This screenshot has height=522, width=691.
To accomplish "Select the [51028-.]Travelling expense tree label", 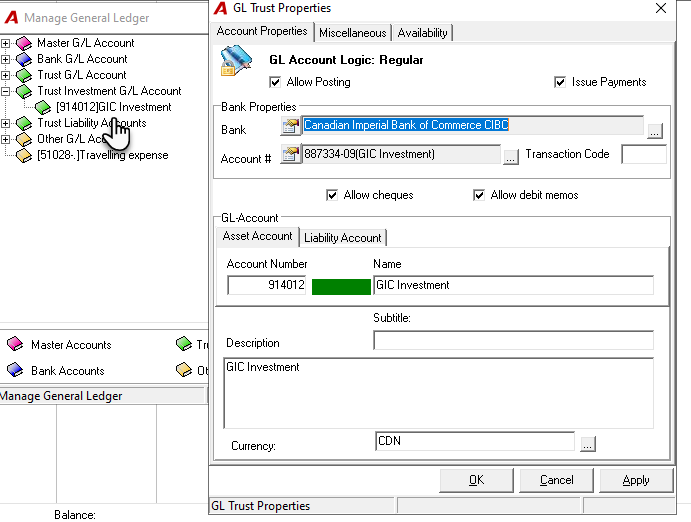I will pos(103,155).
